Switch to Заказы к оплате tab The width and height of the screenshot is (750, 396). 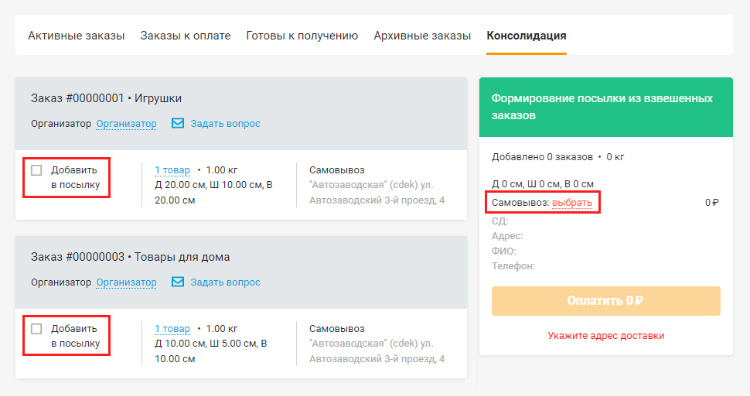point(185,36)
